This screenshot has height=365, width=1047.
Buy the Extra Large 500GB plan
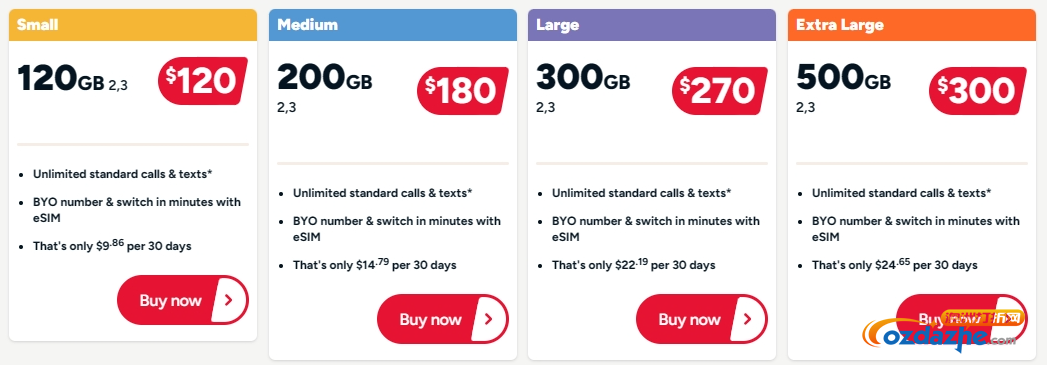(x=962, y=319)
